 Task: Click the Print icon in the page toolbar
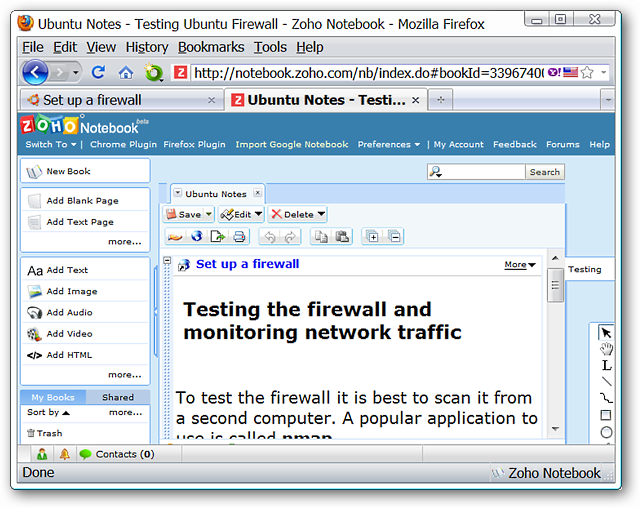pyautogui.click(x=239, y=237)
